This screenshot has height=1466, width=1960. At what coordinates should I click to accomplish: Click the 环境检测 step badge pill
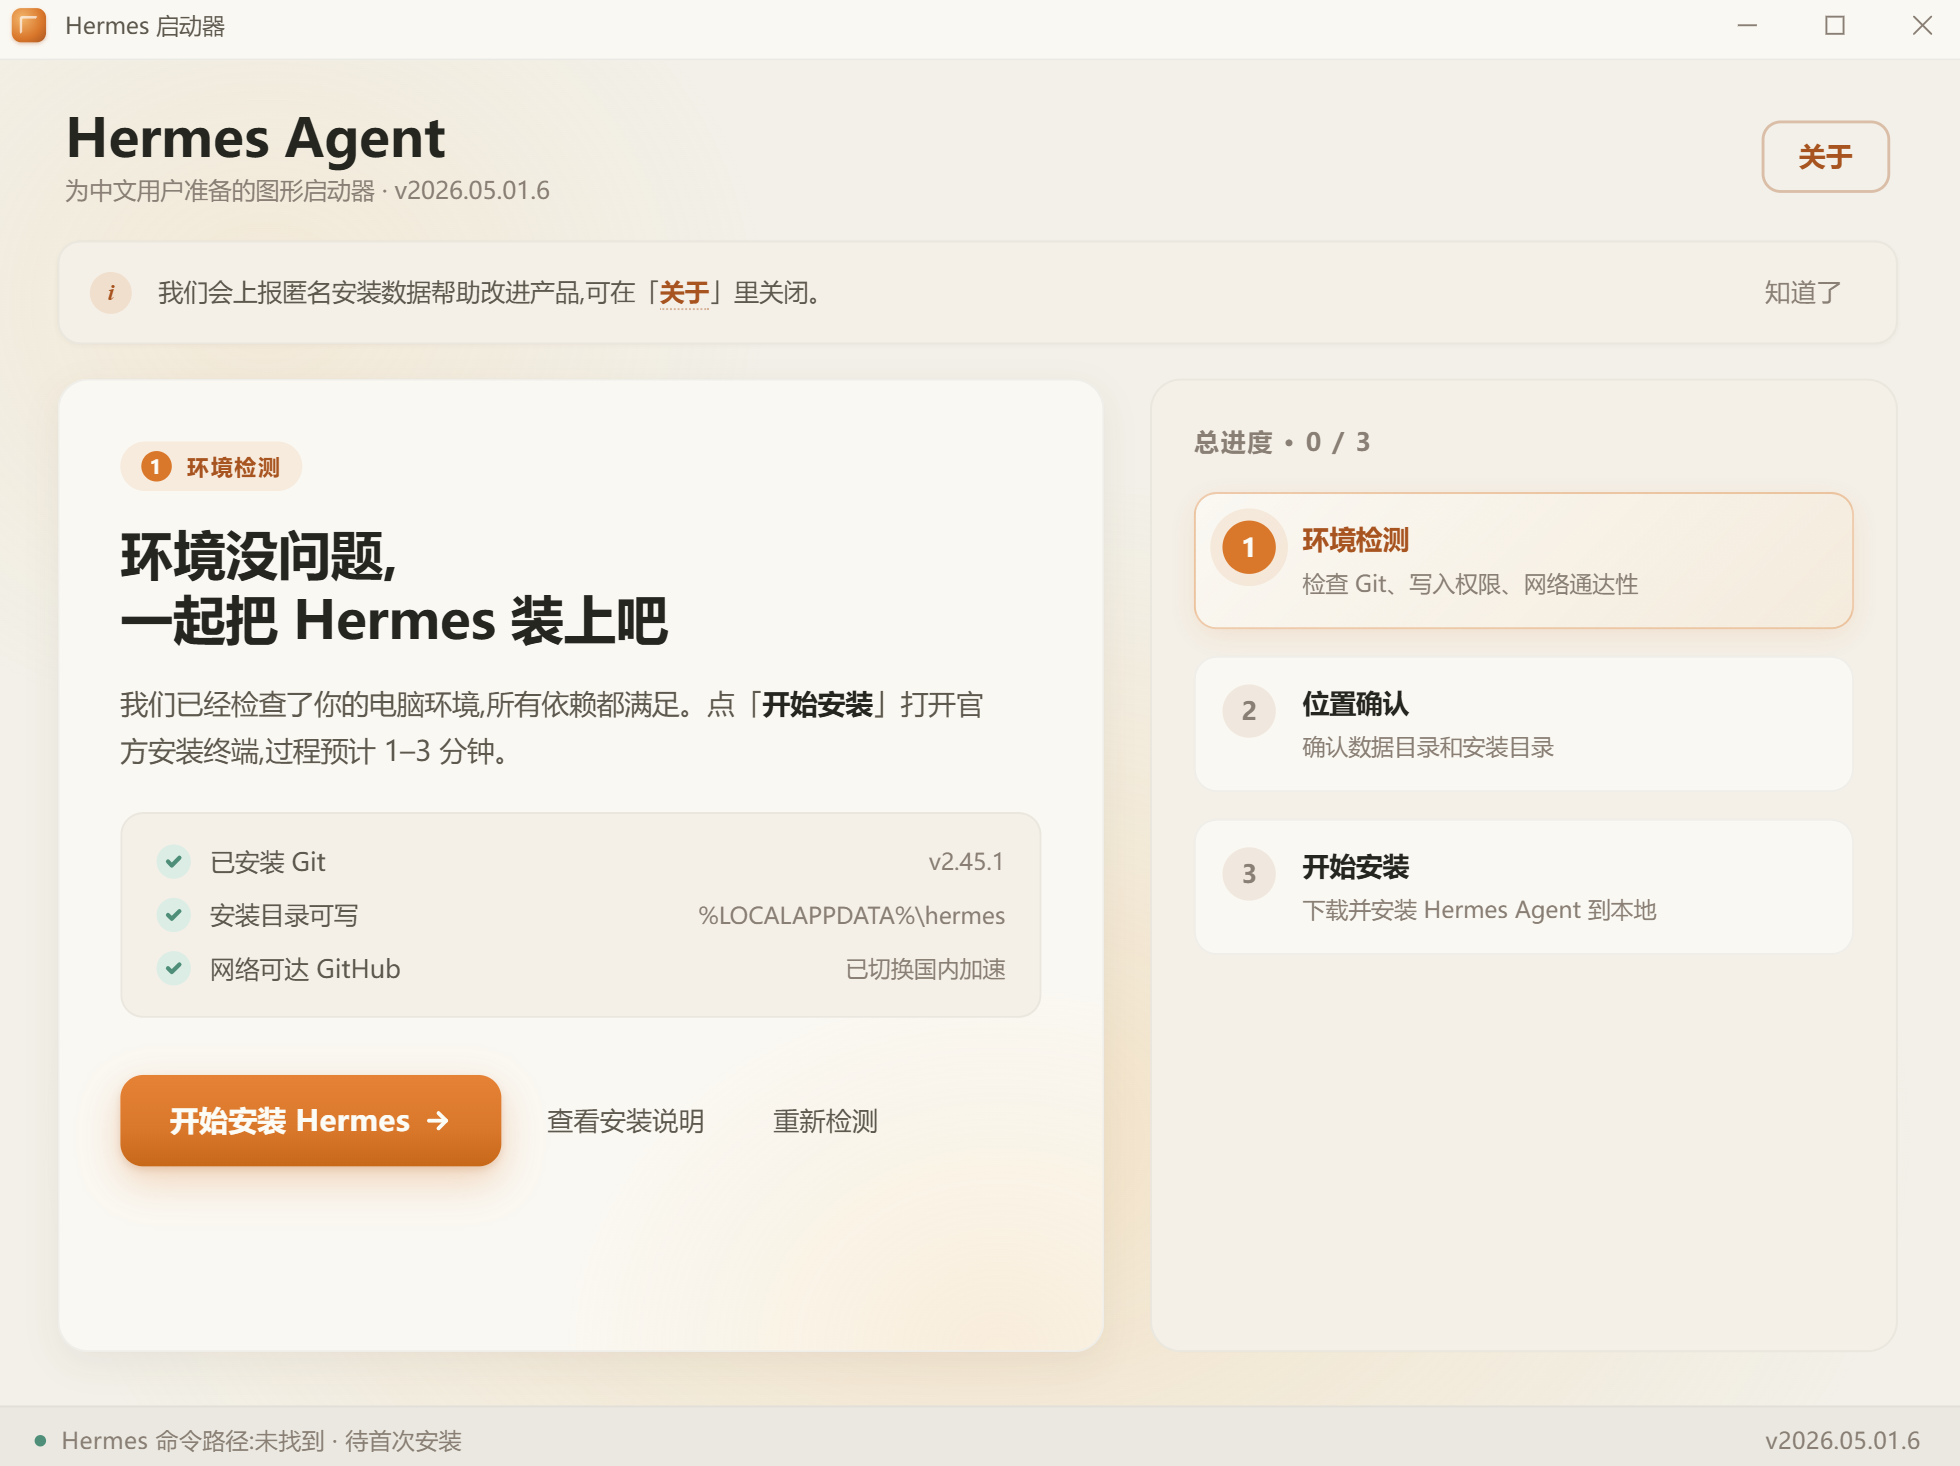[211, 467]
